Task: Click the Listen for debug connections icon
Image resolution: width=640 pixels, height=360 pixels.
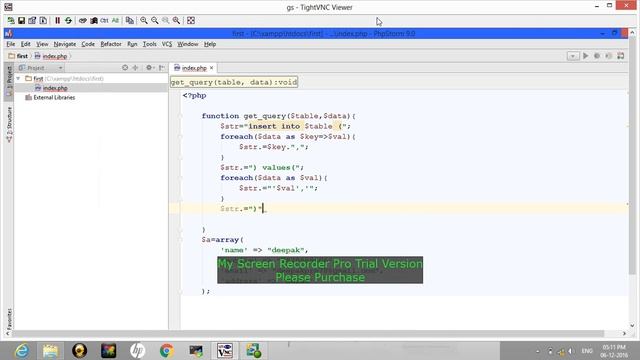Action: (x=609, y=56)
